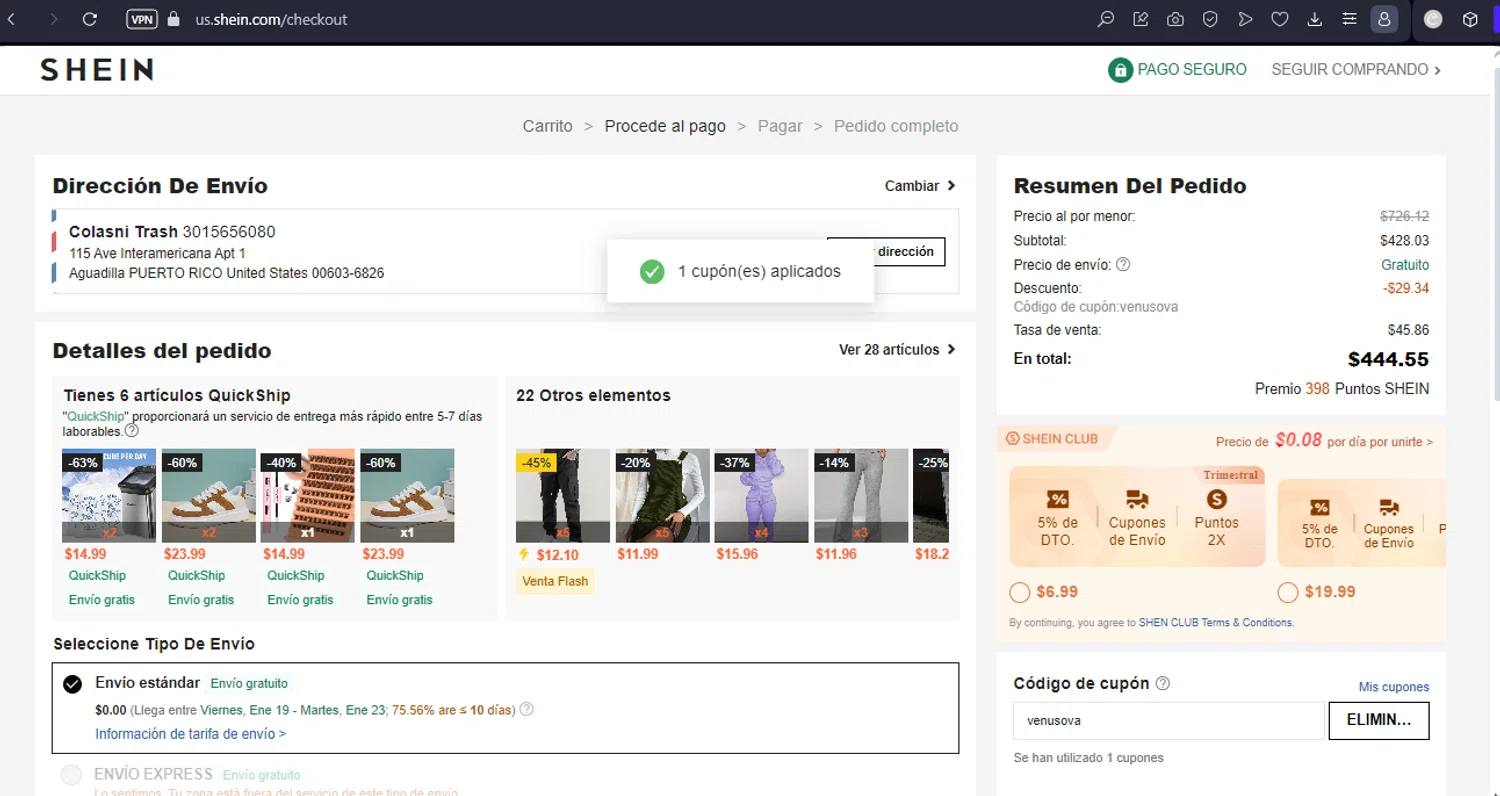Open SHEN CLUB Terms & Conditions link
The image size is (1500, 796).
tap(1216, 622)
